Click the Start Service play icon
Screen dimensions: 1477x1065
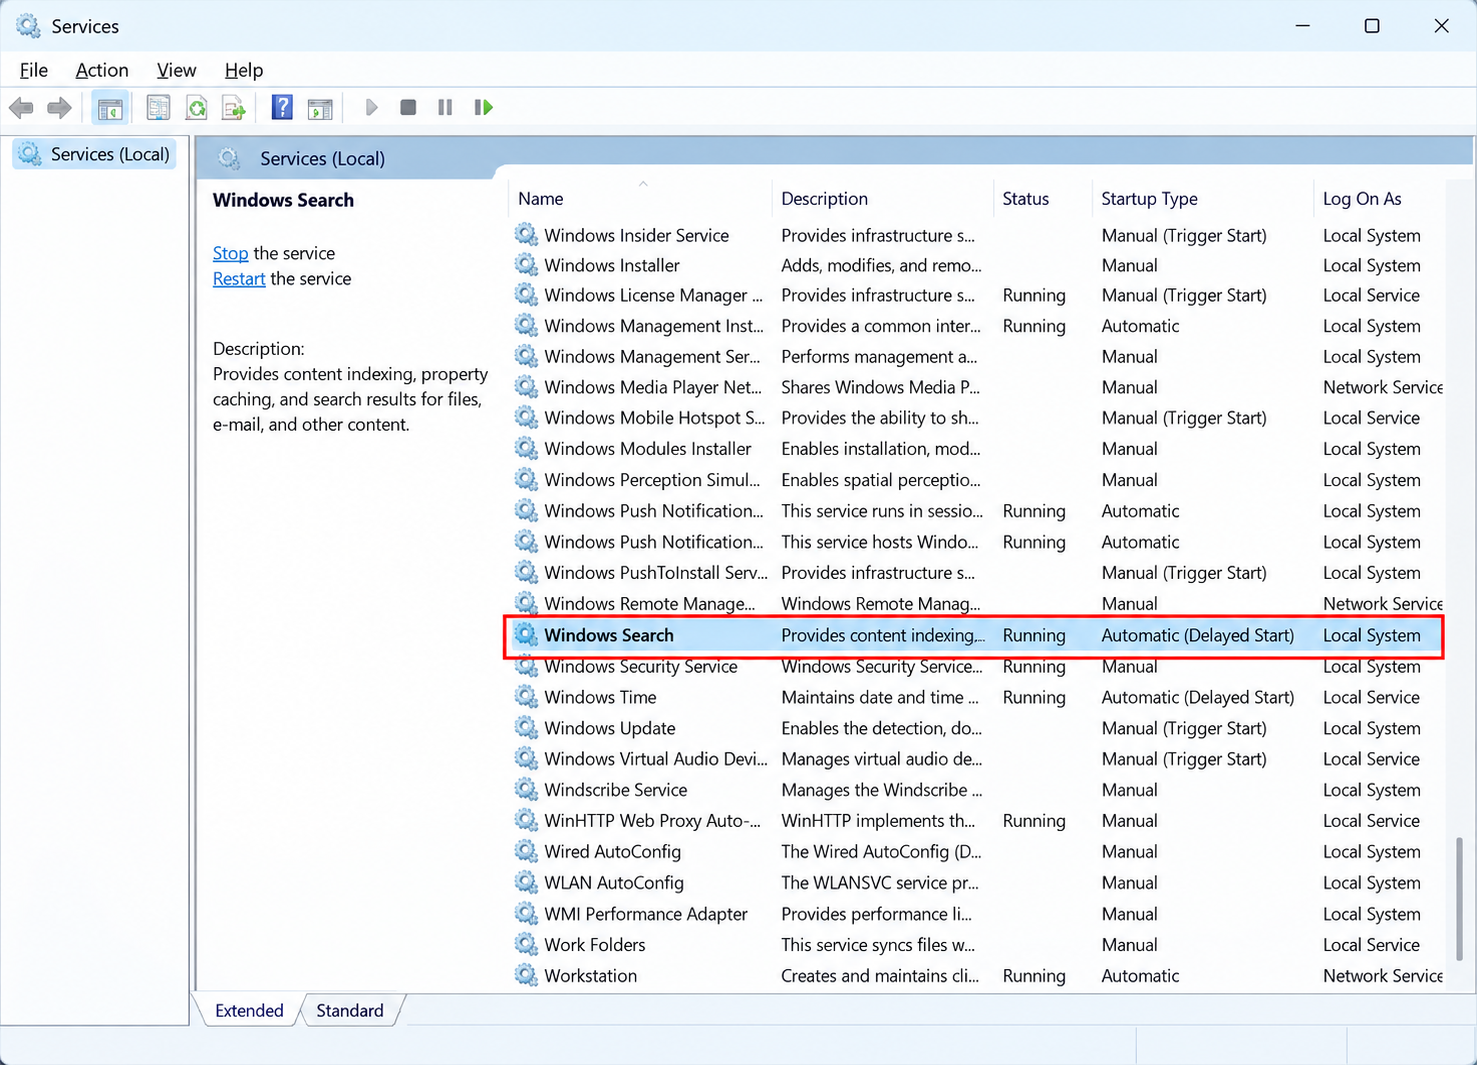coord(371,107)
